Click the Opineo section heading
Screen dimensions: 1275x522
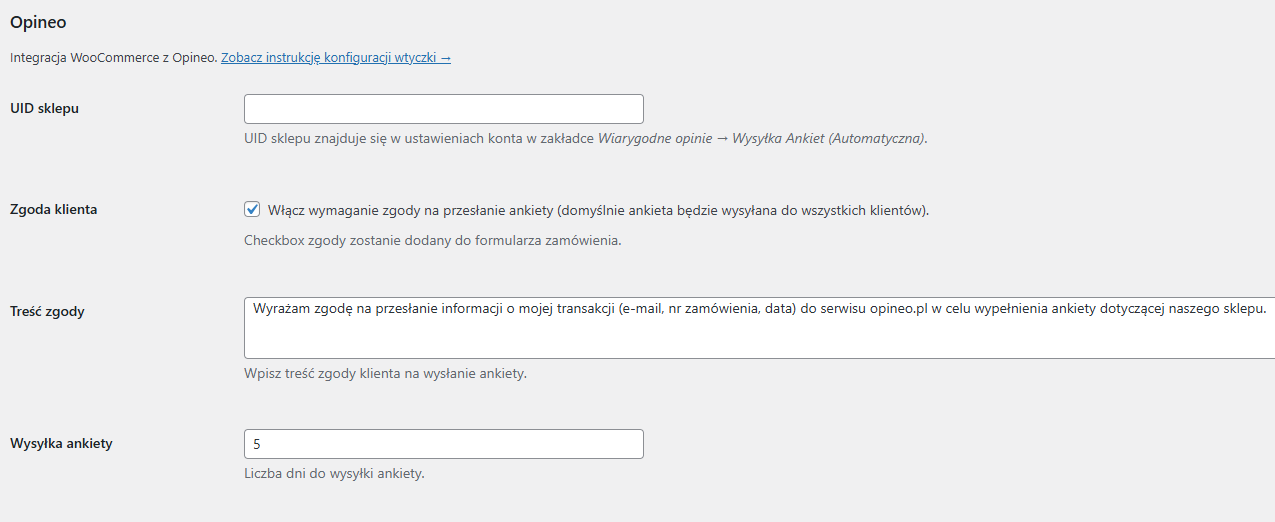(38, 21)
